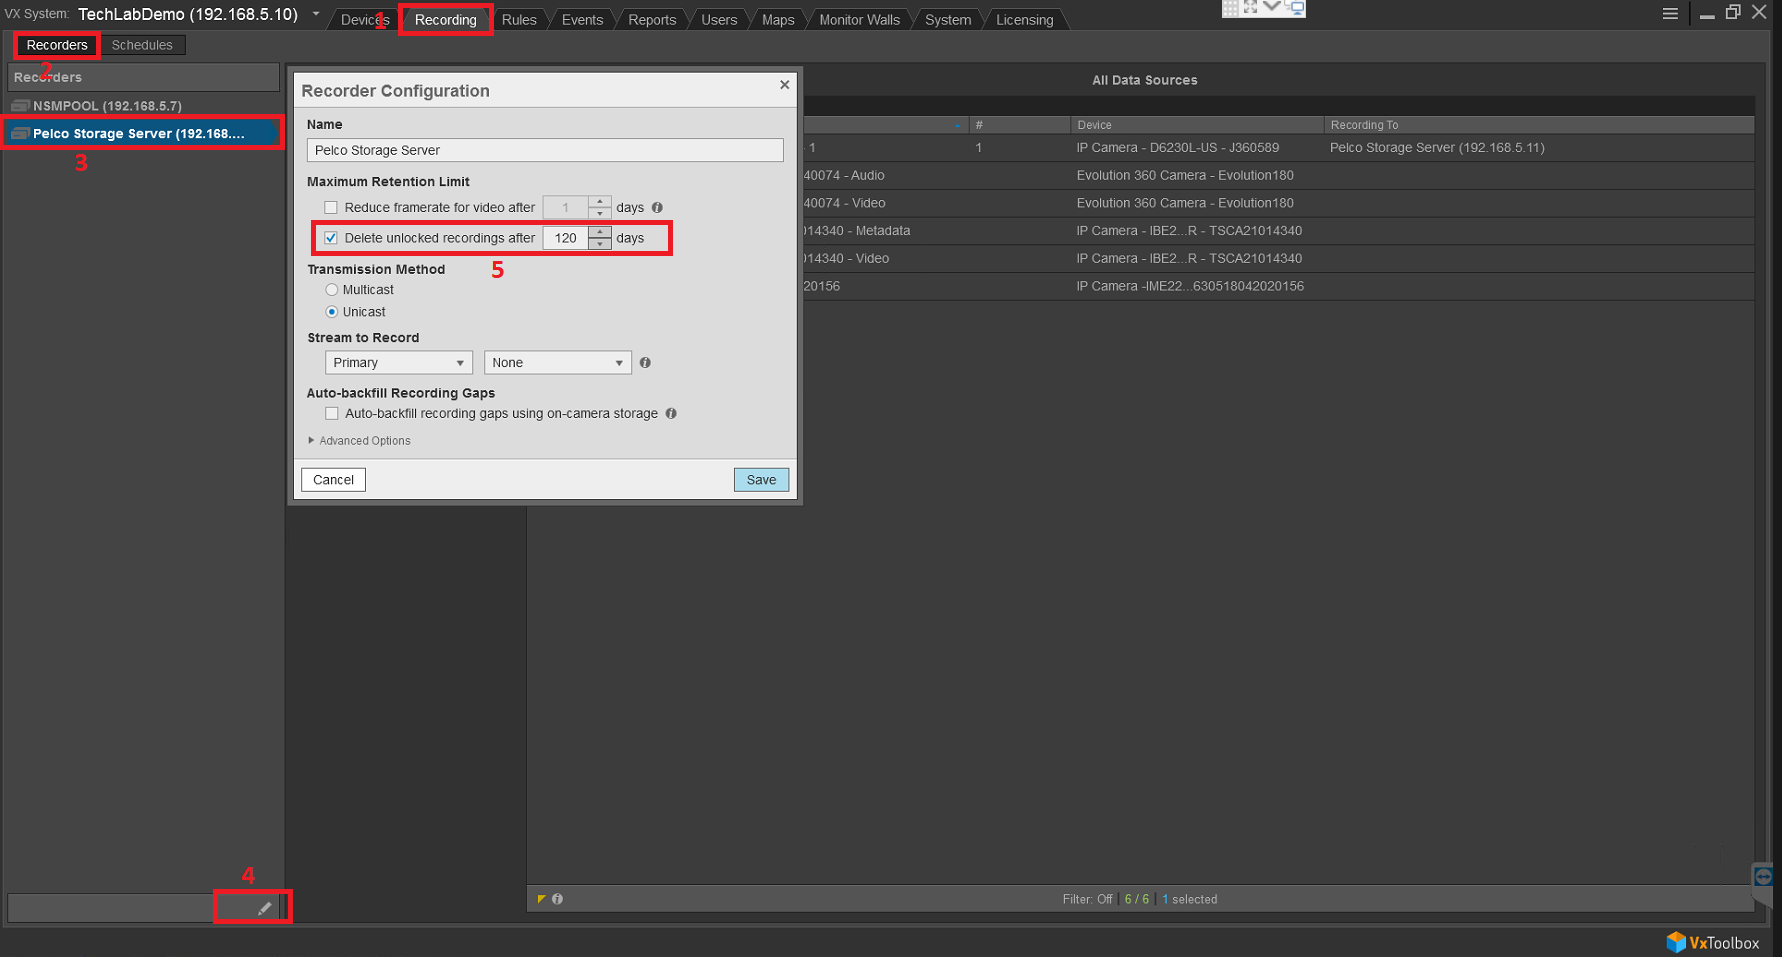Expand Advanced Options section
Viewport: 1782px width, 958px height.
point(359,441)
